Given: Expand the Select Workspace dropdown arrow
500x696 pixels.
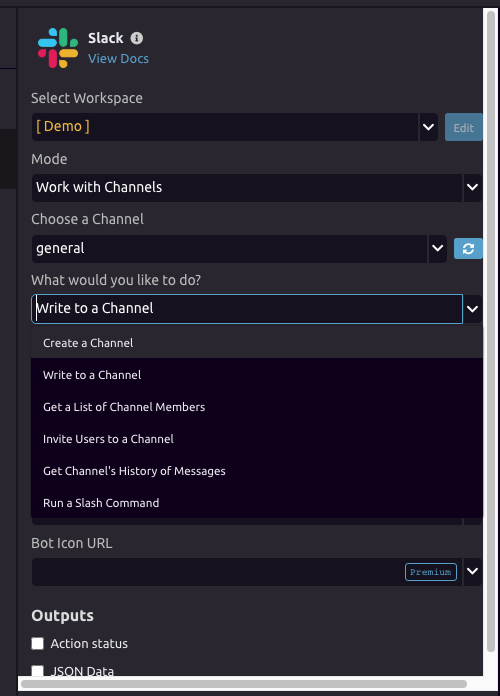Looking at the screenshot, I should [429, 127].
